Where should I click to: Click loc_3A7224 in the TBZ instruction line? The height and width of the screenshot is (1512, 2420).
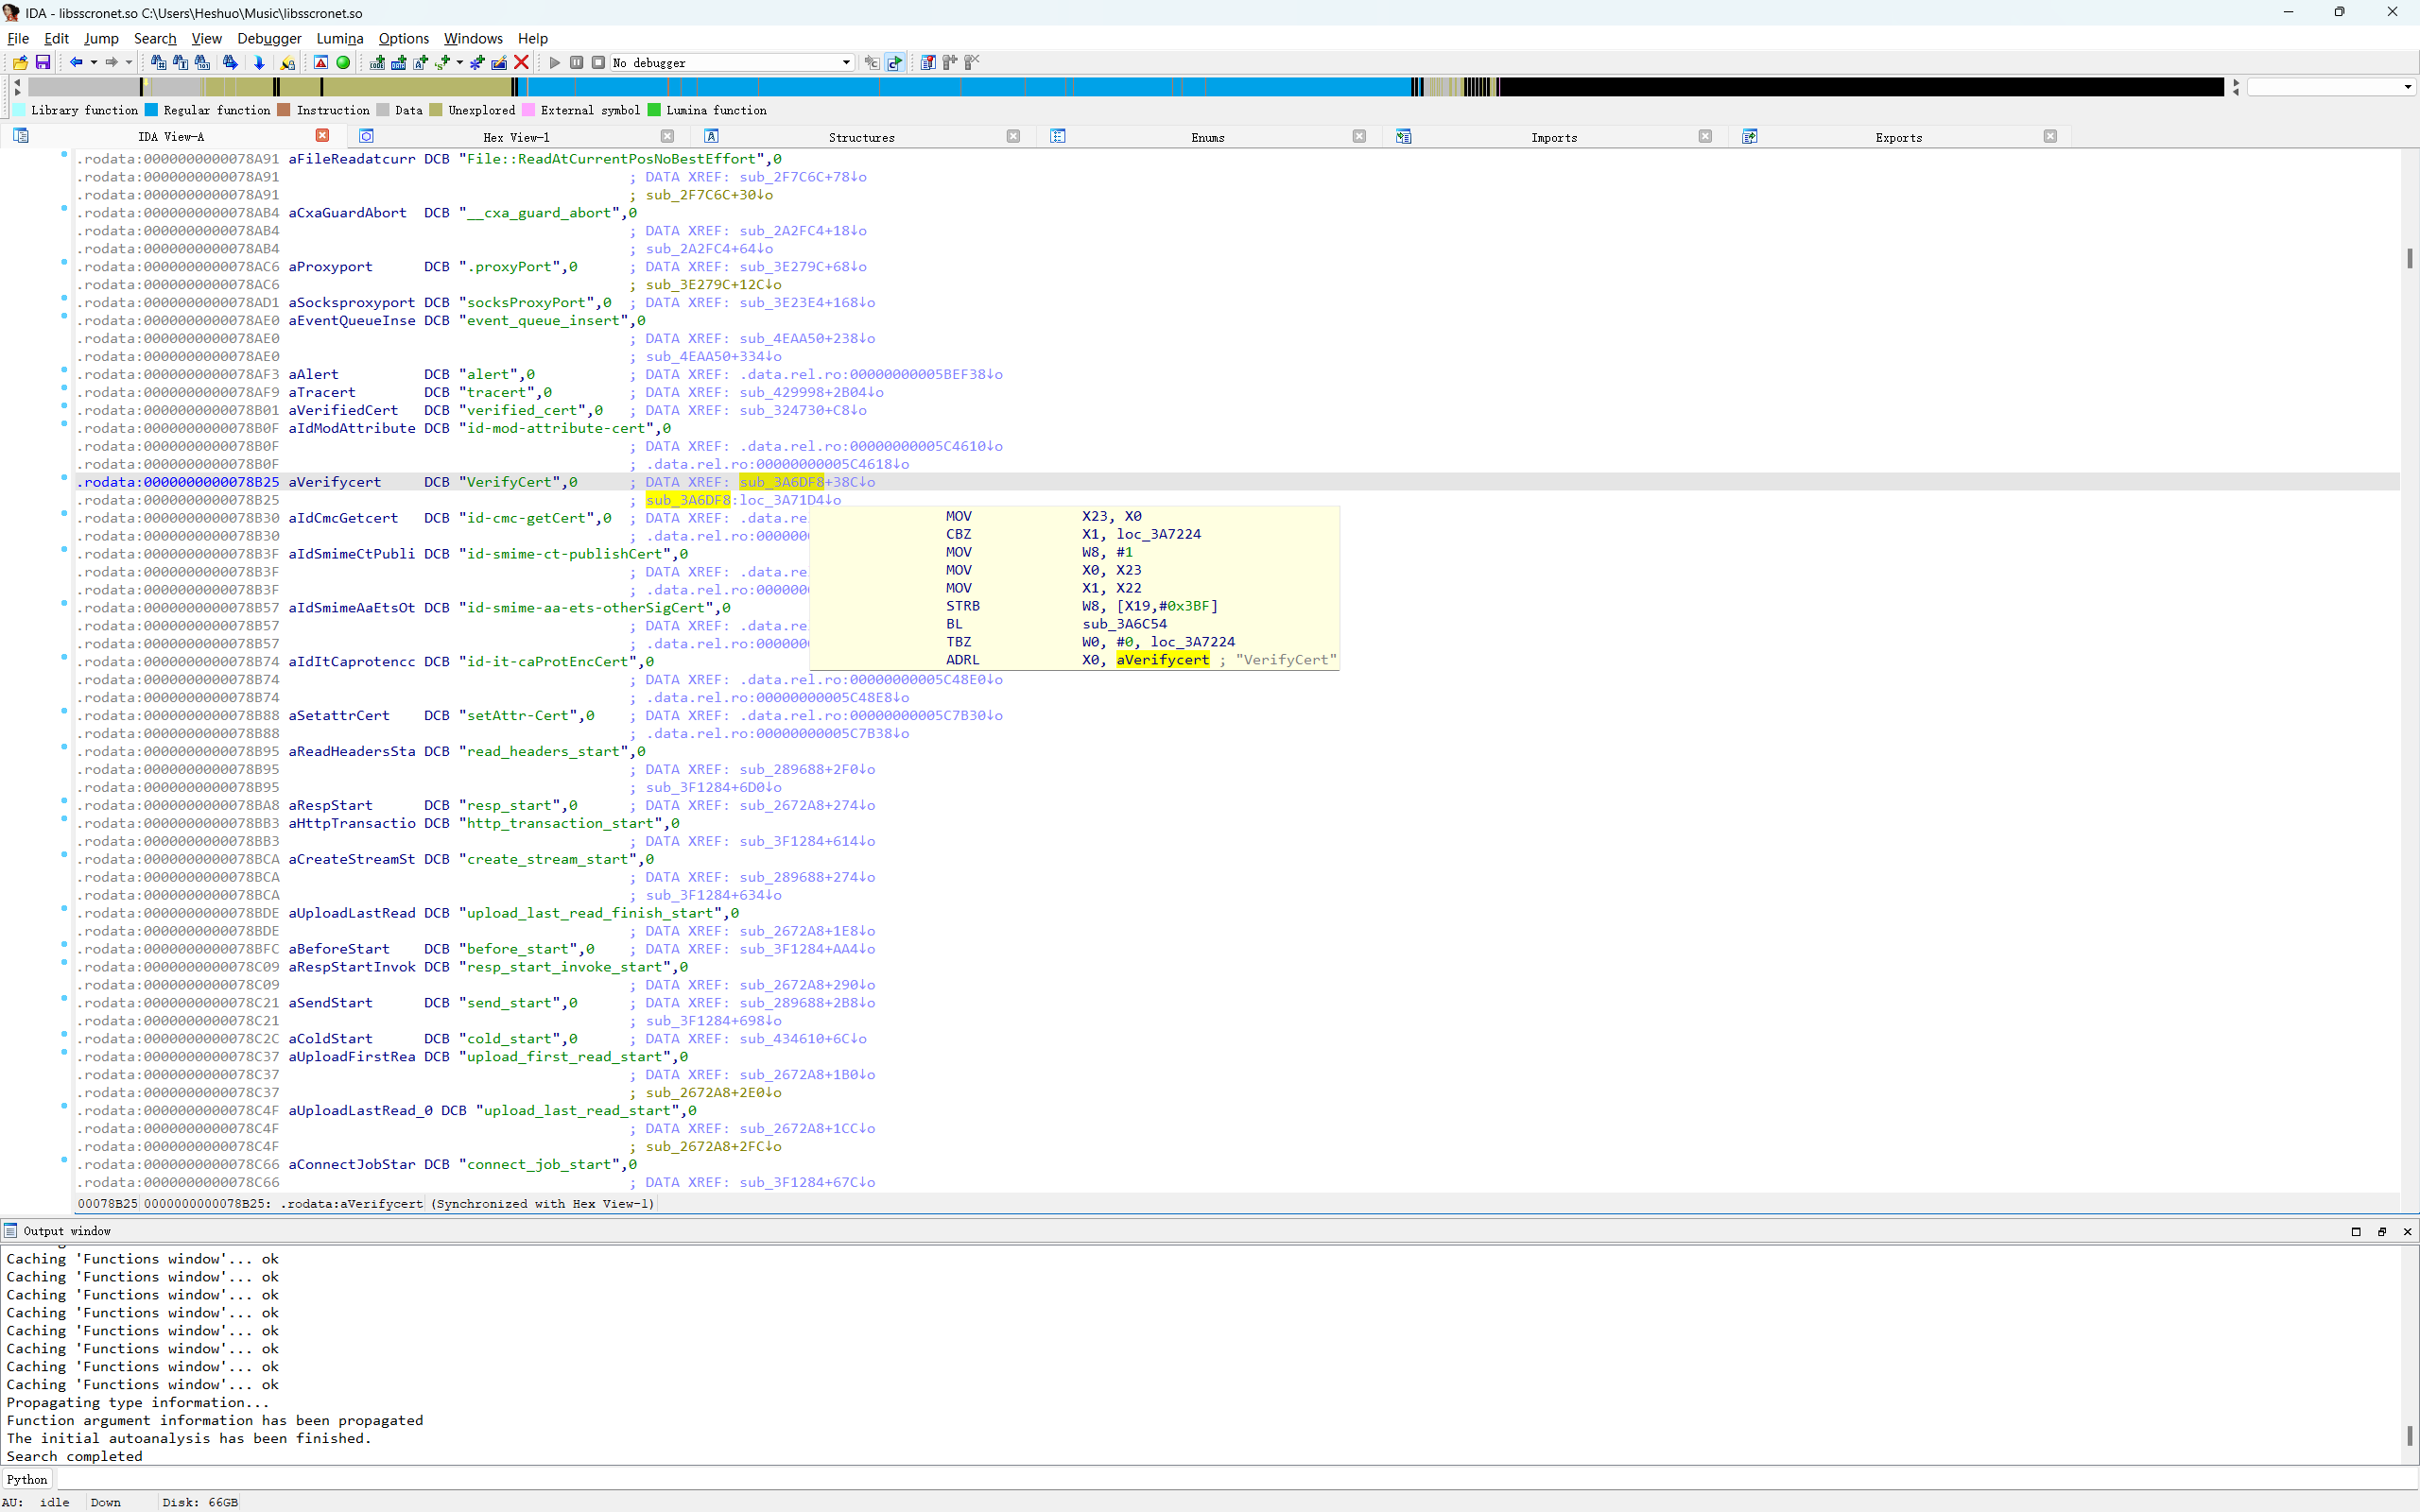point(1192,642)
